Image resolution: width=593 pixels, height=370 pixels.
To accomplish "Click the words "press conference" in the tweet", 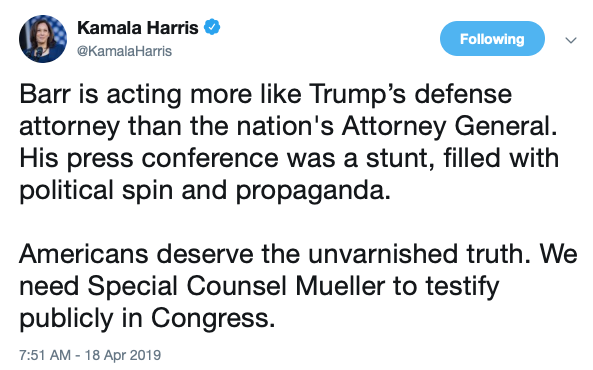I will click(x=172, y=159).
